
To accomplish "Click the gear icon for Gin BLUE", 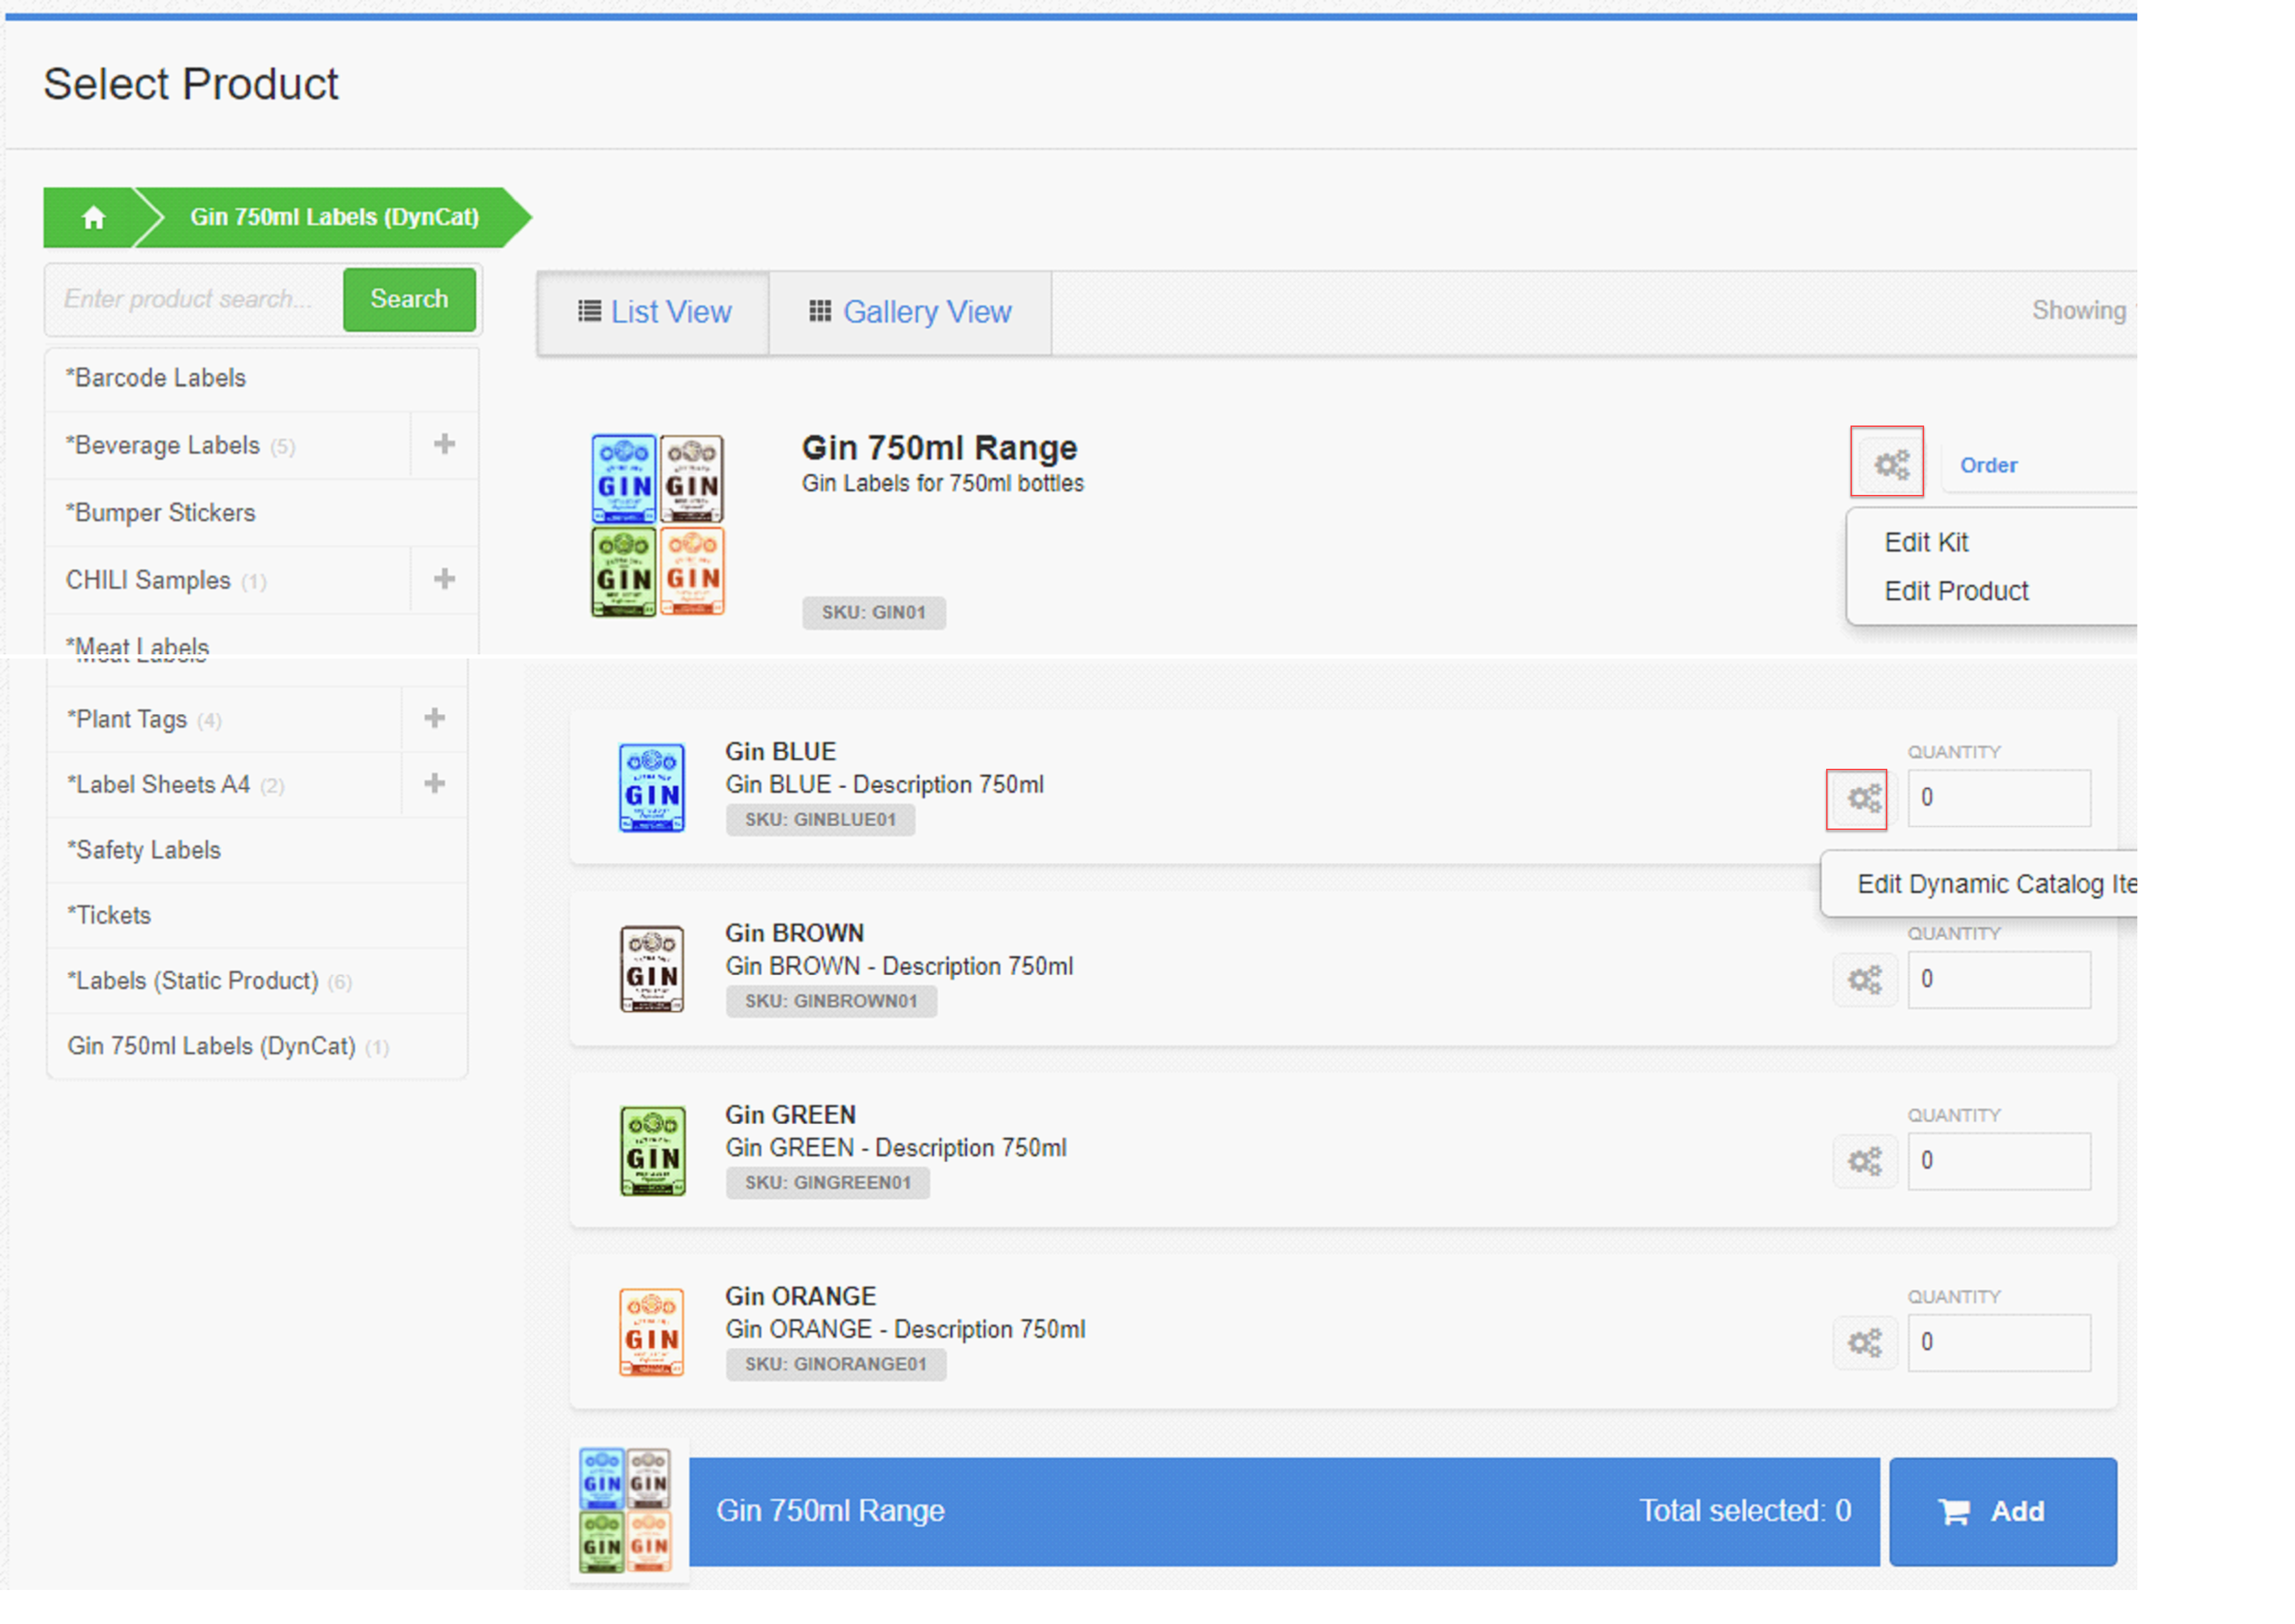I will 1863,799.
